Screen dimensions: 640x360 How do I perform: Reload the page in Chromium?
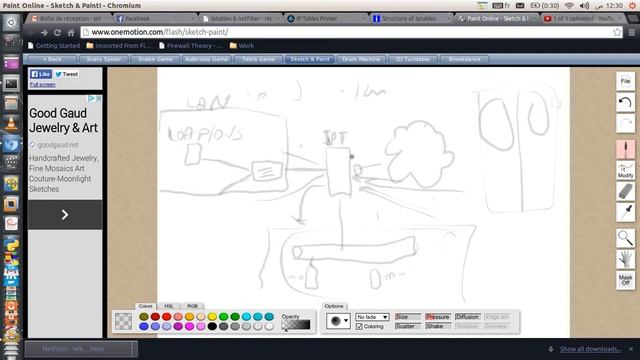coord(58,33)
